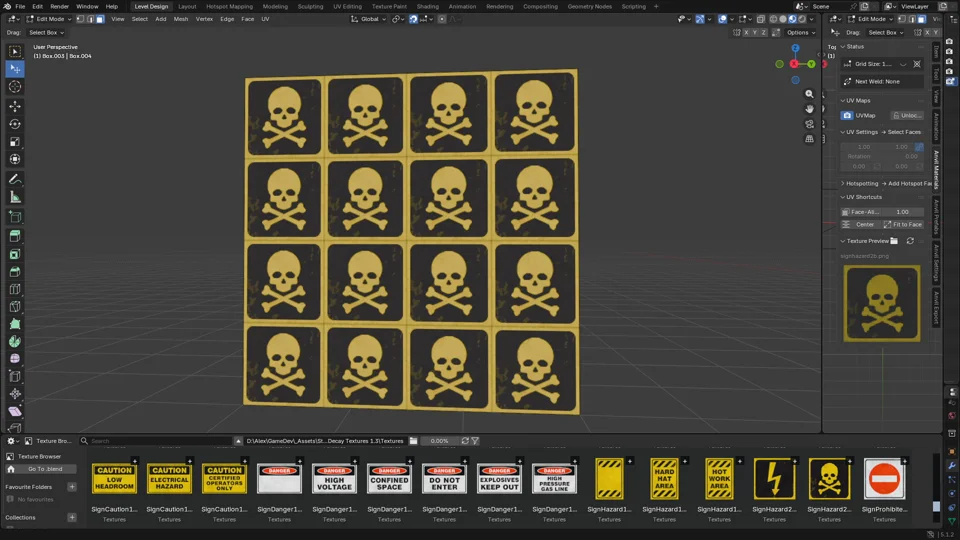Select the High Voltage danger sign thumbnail

334,479
